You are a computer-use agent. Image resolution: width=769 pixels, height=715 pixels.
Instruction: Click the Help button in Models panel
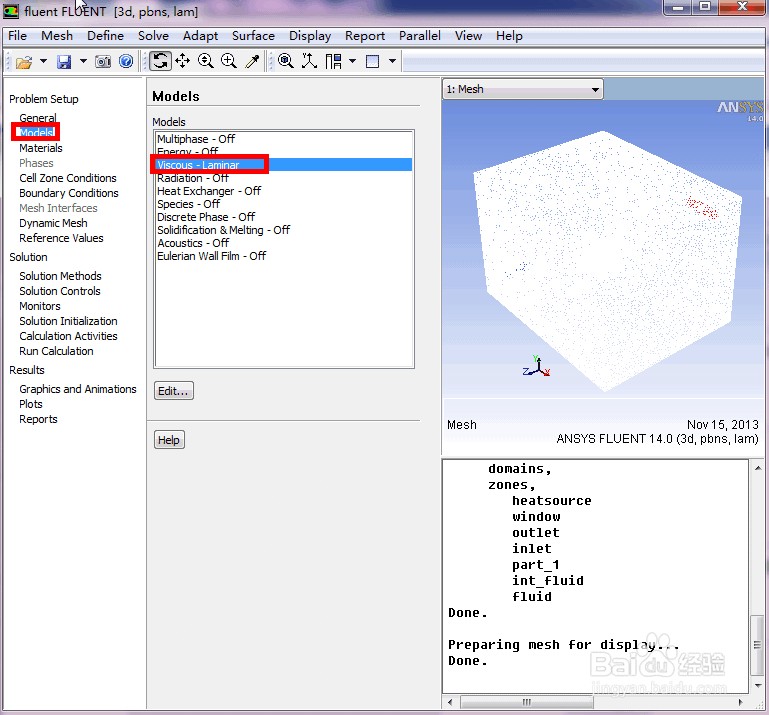pos(169,440)
